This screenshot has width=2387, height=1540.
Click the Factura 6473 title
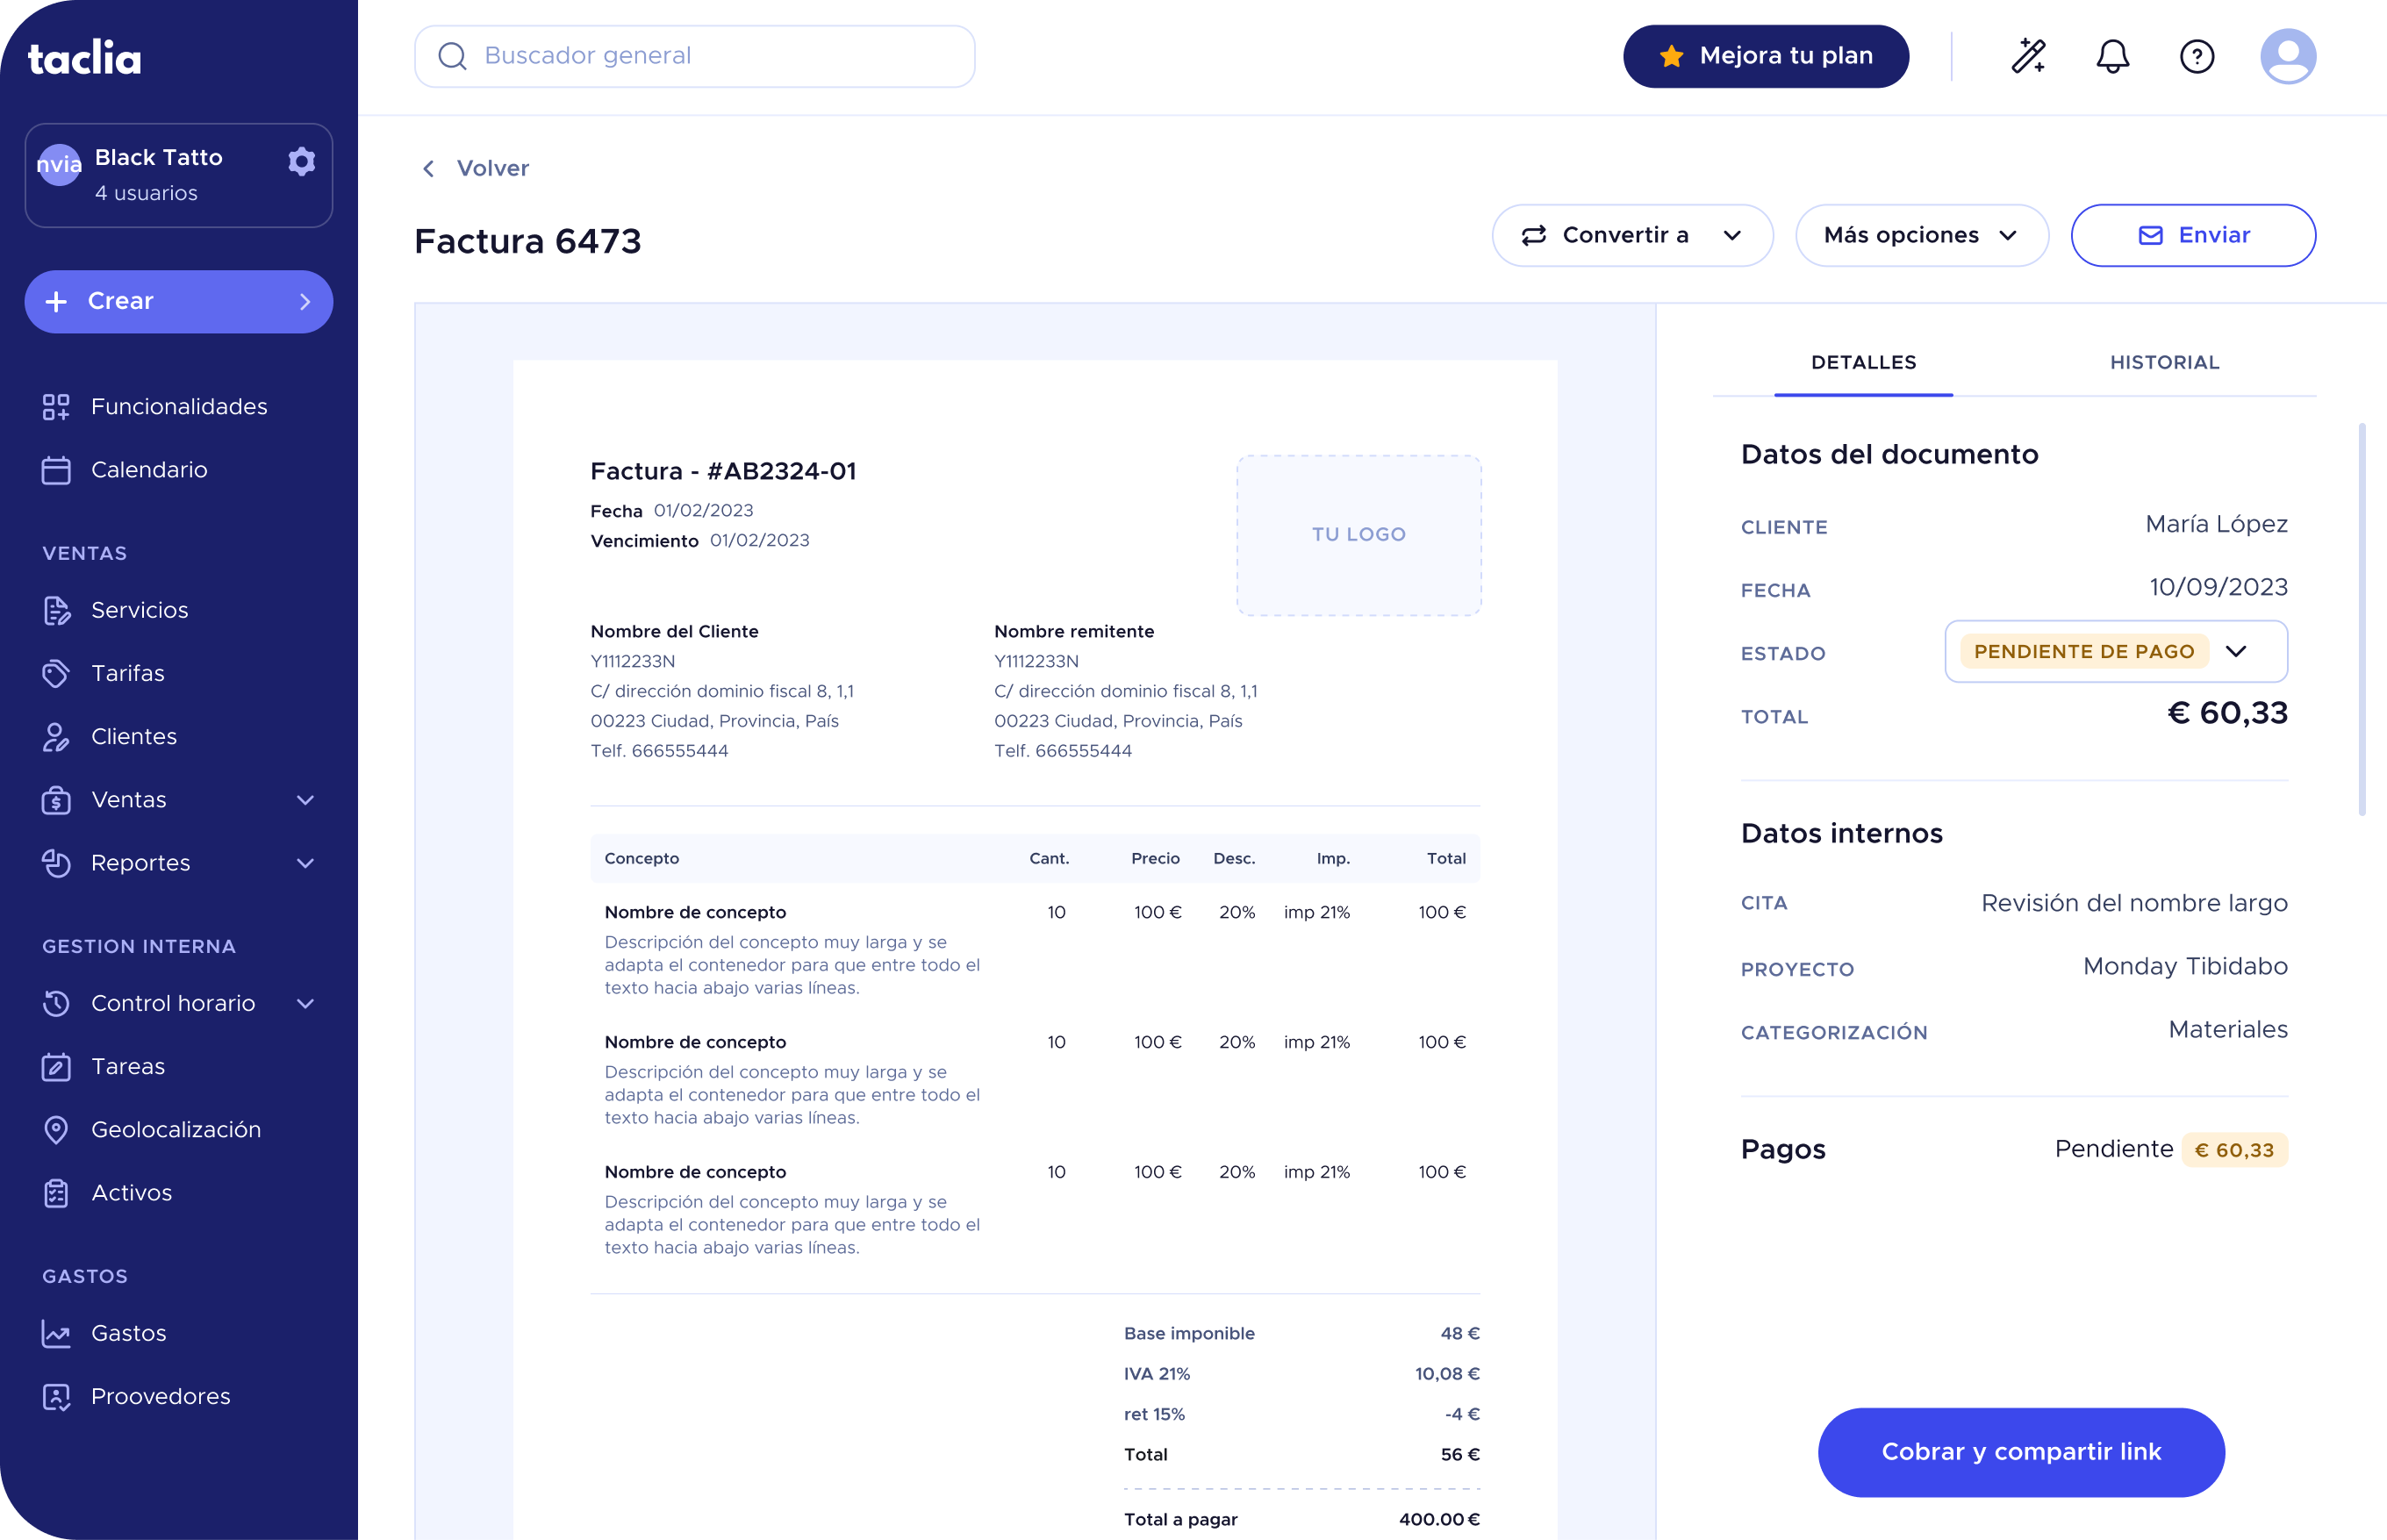(527, 241)
